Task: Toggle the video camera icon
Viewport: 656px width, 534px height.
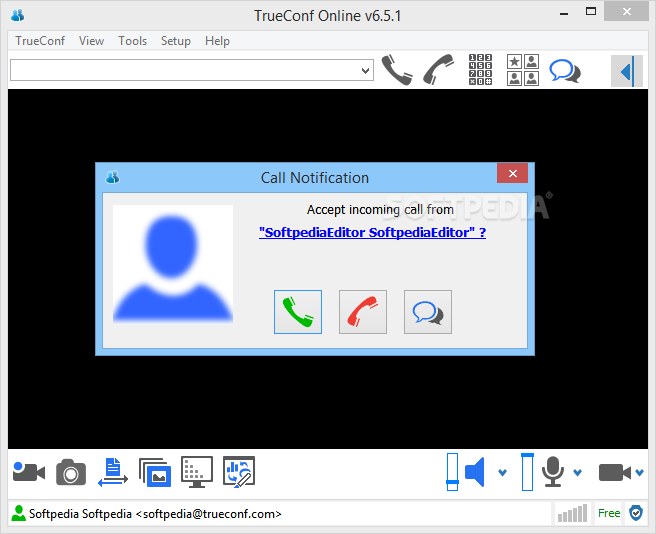Action: 615,472
